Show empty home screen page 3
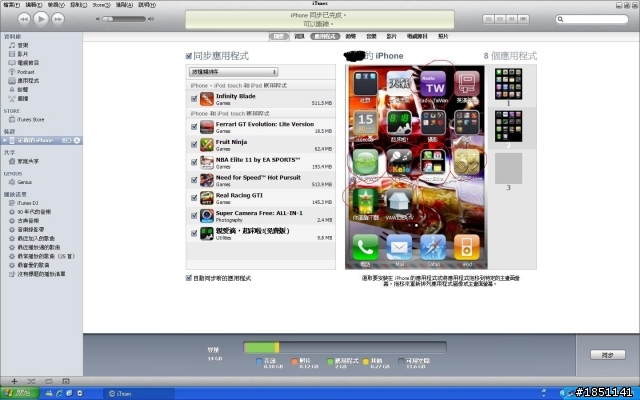The height and width of the screenshot is (400, 640). coord(508,168)
